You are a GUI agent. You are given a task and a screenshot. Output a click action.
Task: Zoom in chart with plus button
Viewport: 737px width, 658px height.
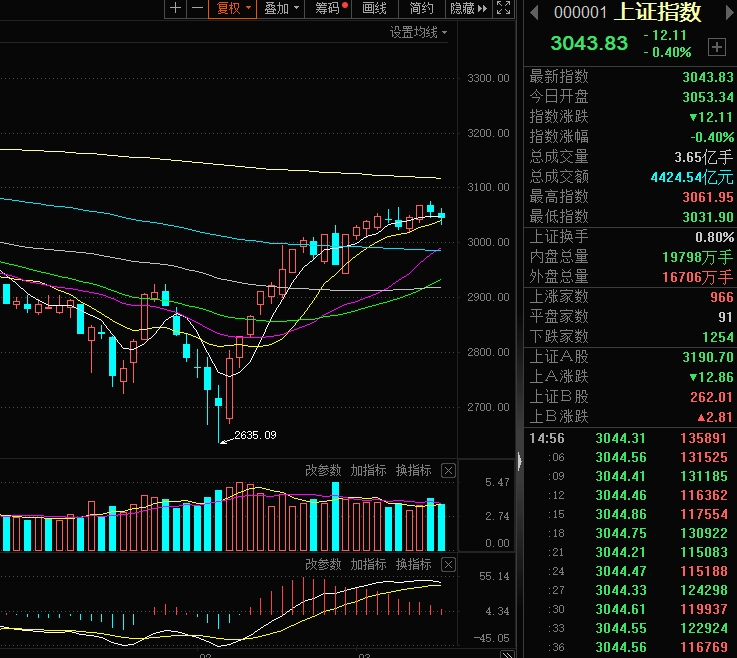point(175,8)
